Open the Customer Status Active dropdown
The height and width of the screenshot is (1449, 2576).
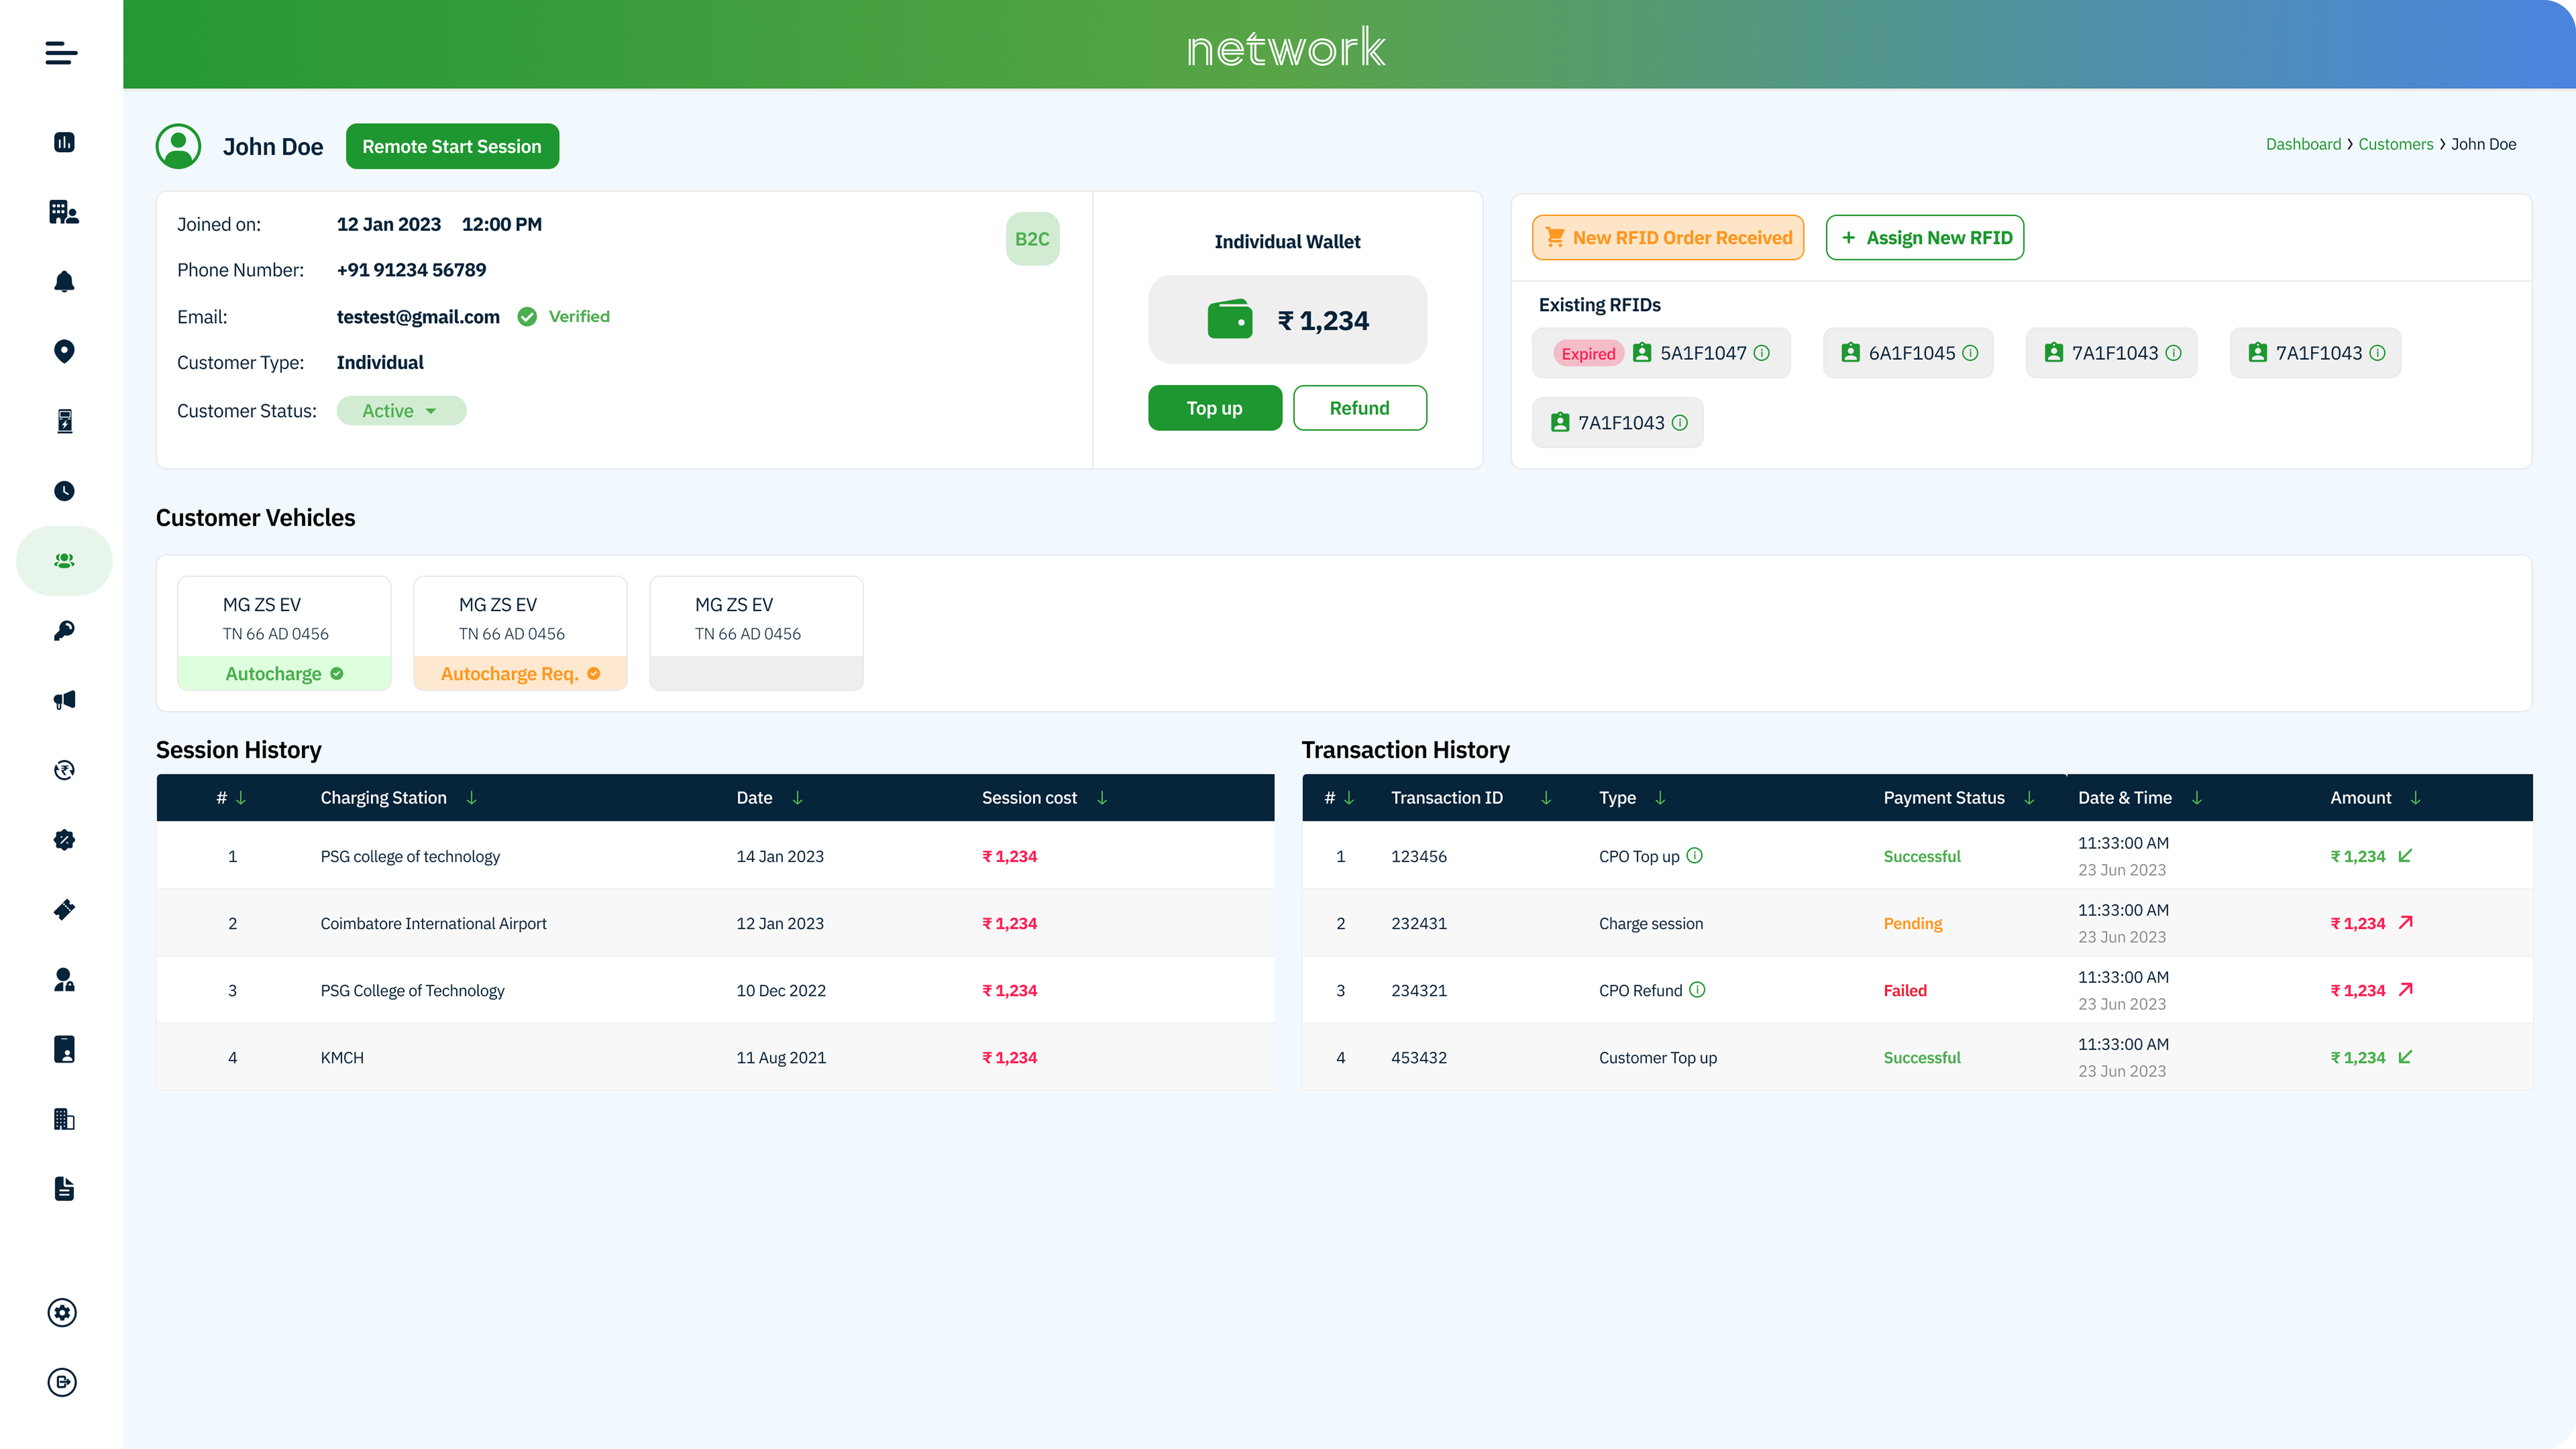click(401, 411)
